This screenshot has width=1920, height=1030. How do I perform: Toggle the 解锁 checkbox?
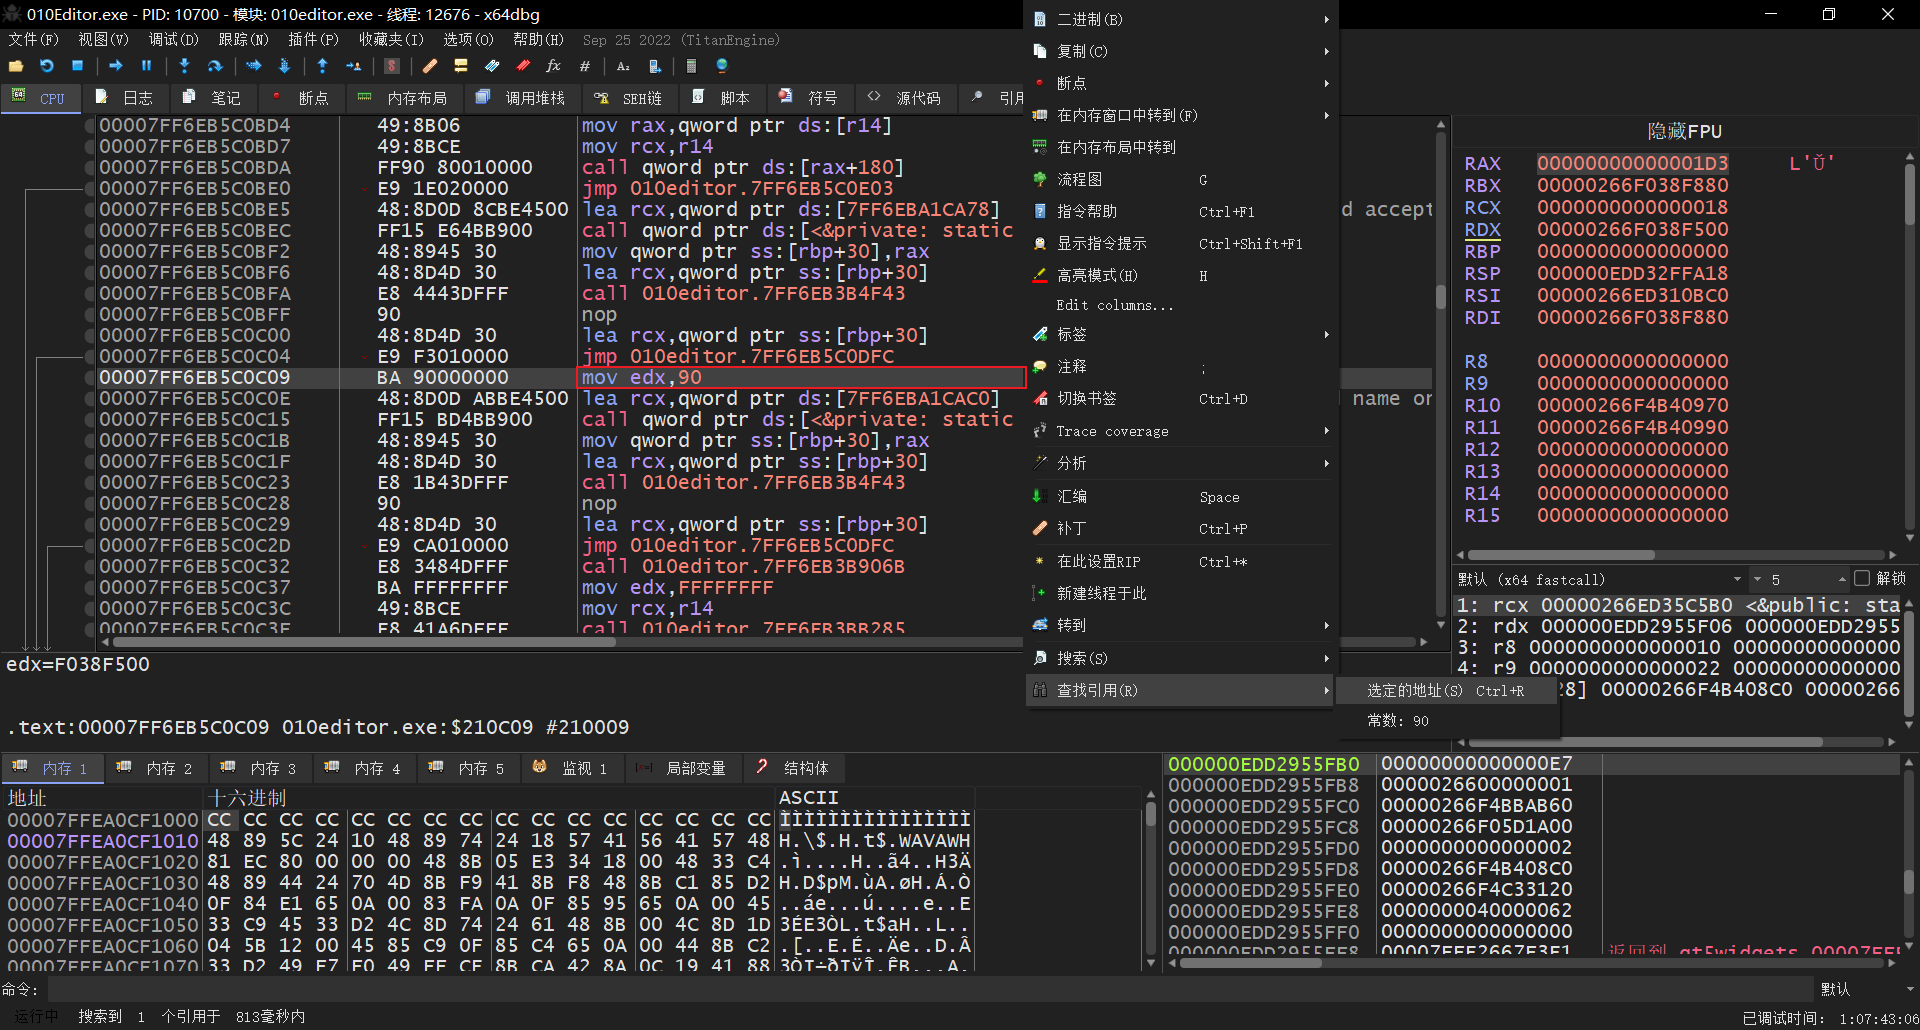point(1861,579)
